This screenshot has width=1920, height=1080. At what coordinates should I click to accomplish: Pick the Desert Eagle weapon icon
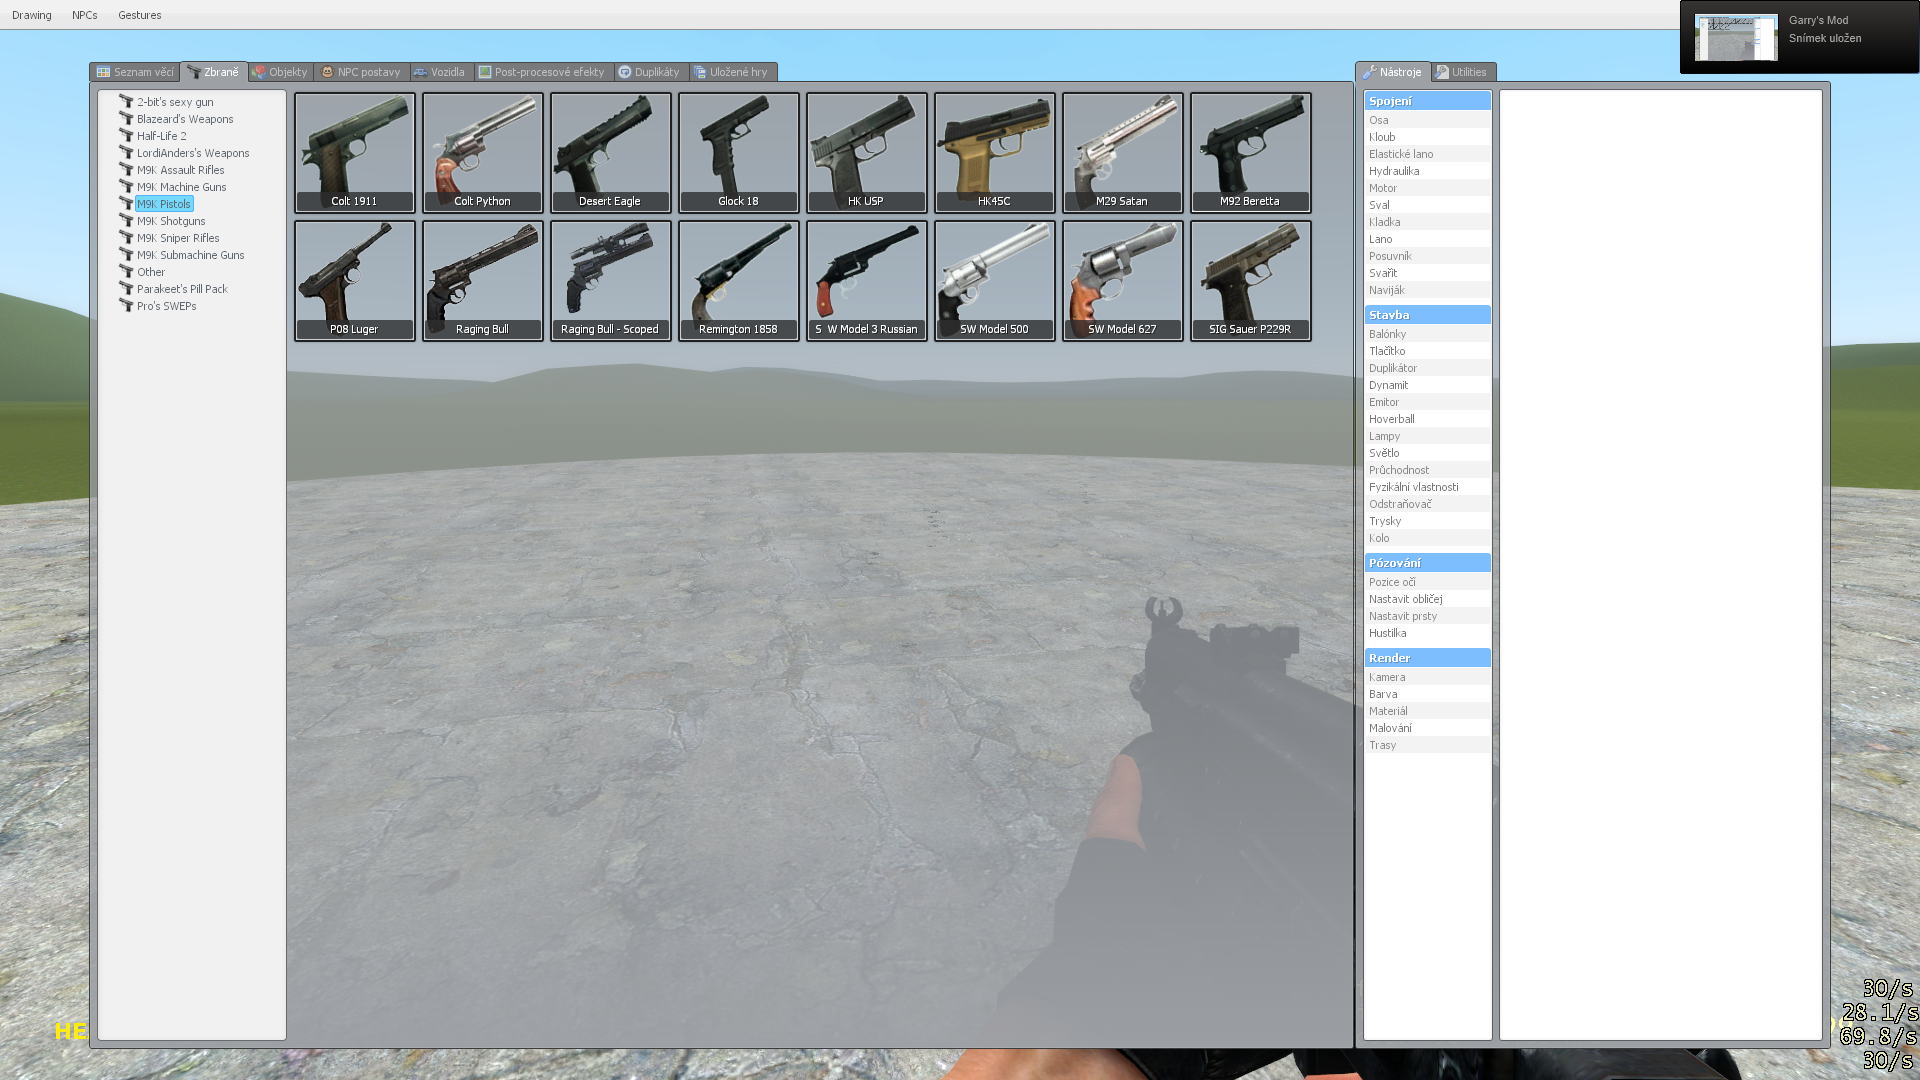tap(611, 152)
